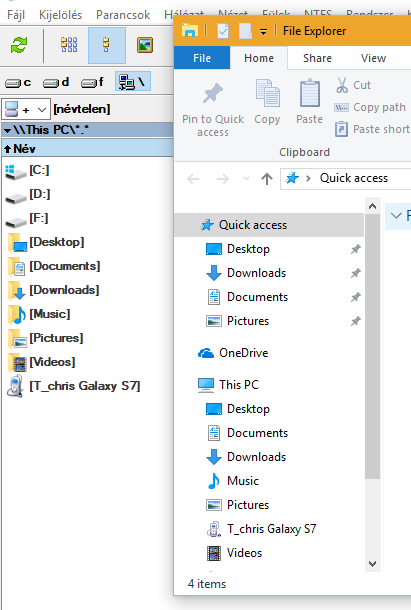411x610 pixels.
Task: Toggle thumbnail view picture icon in toolbar
Action: tap(144, 45)
